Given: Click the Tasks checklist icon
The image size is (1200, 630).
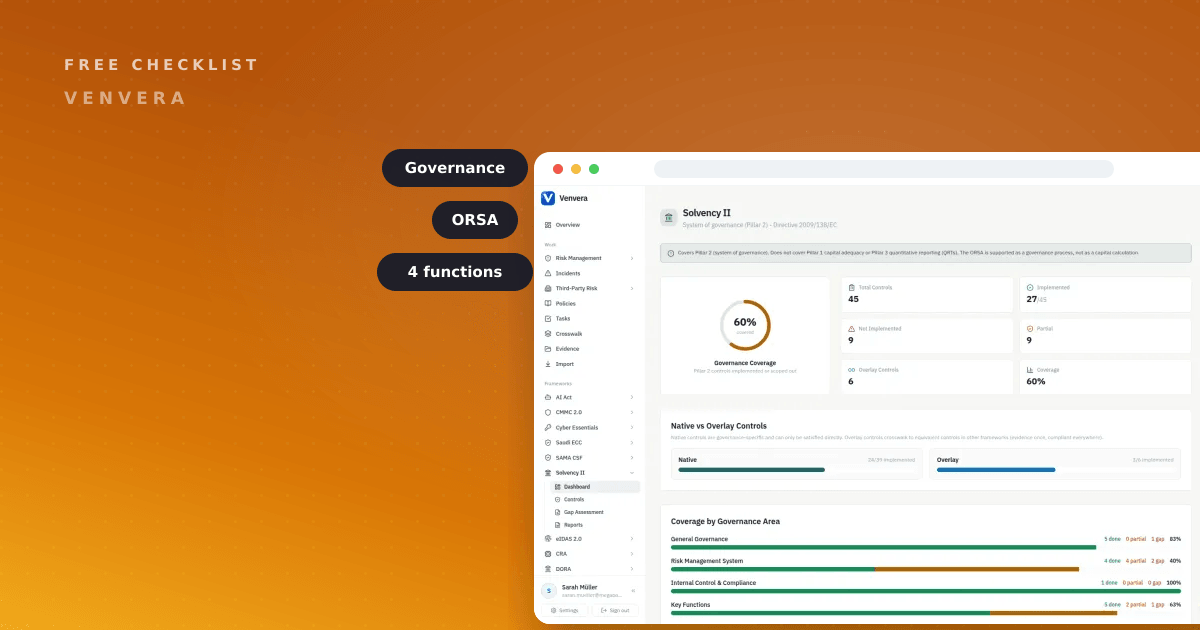Looking at the screenshot, I should (548, 318).
